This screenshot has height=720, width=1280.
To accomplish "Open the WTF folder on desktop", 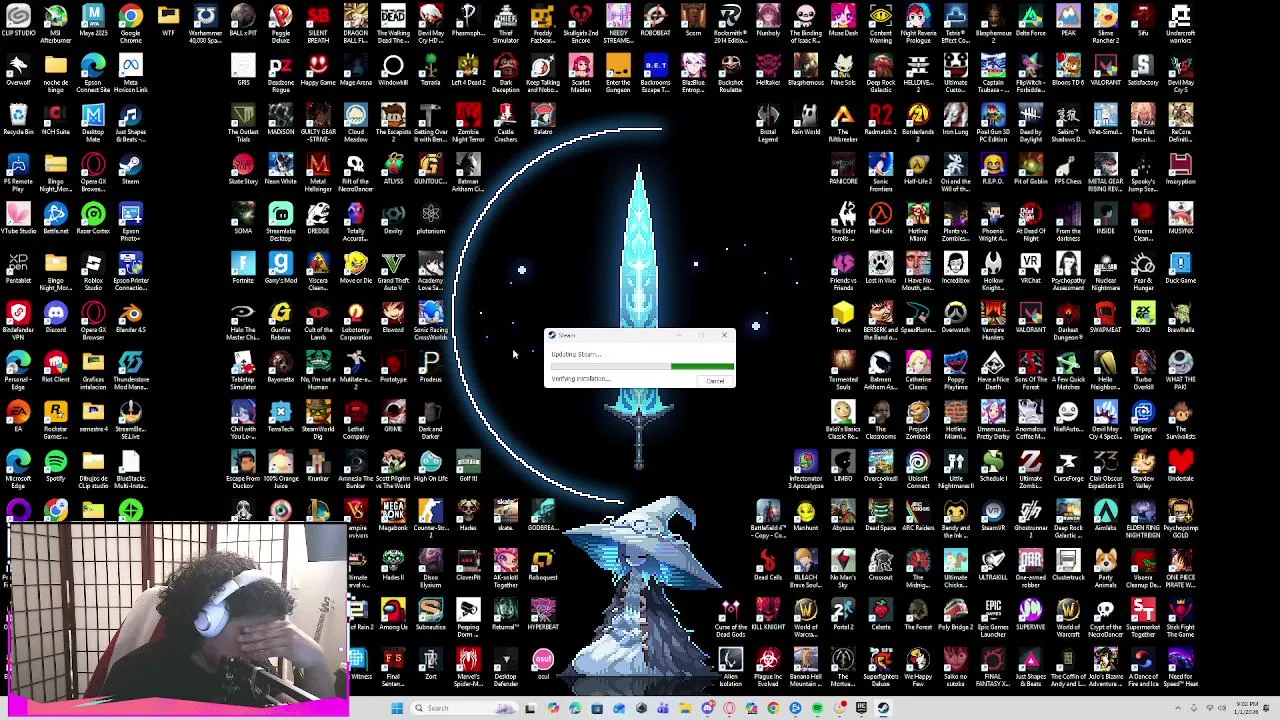I will tap(168, 22).
